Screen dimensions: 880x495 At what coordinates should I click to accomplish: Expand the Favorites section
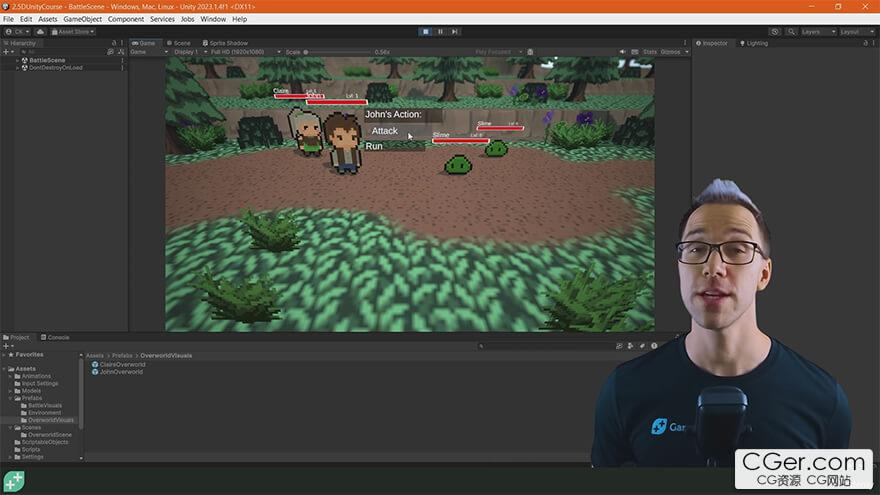point(4,355)
